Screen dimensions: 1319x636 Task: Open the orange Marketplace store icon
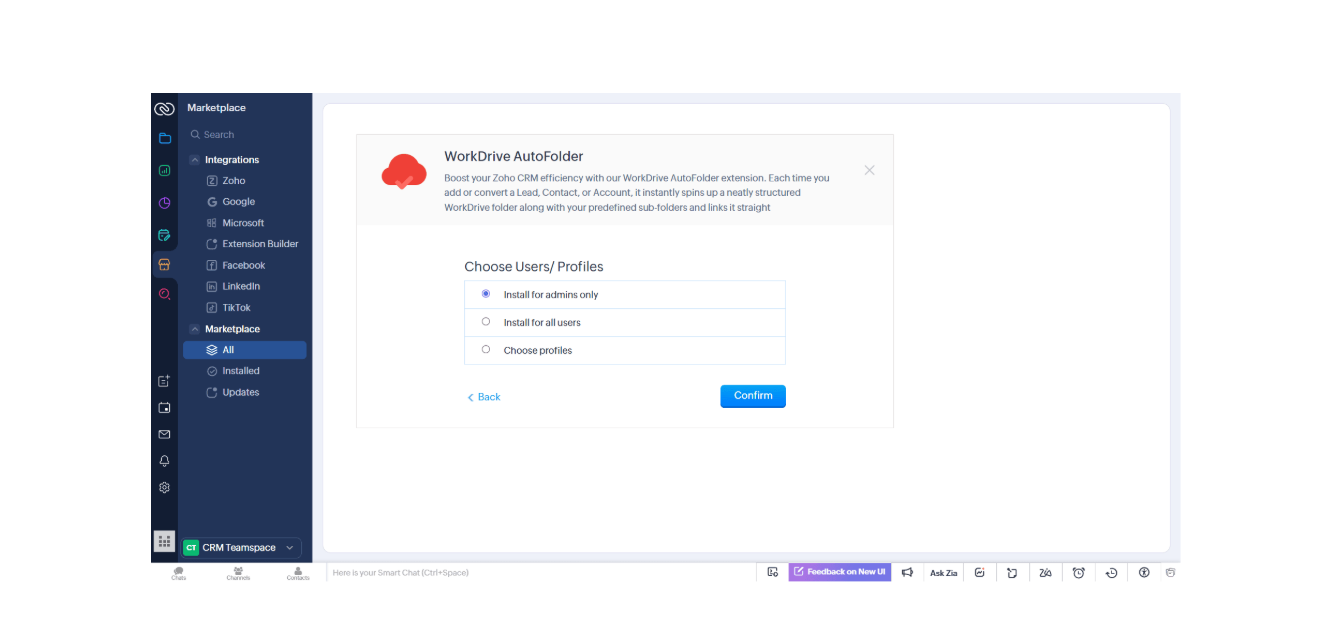click(x=164, y=265)
